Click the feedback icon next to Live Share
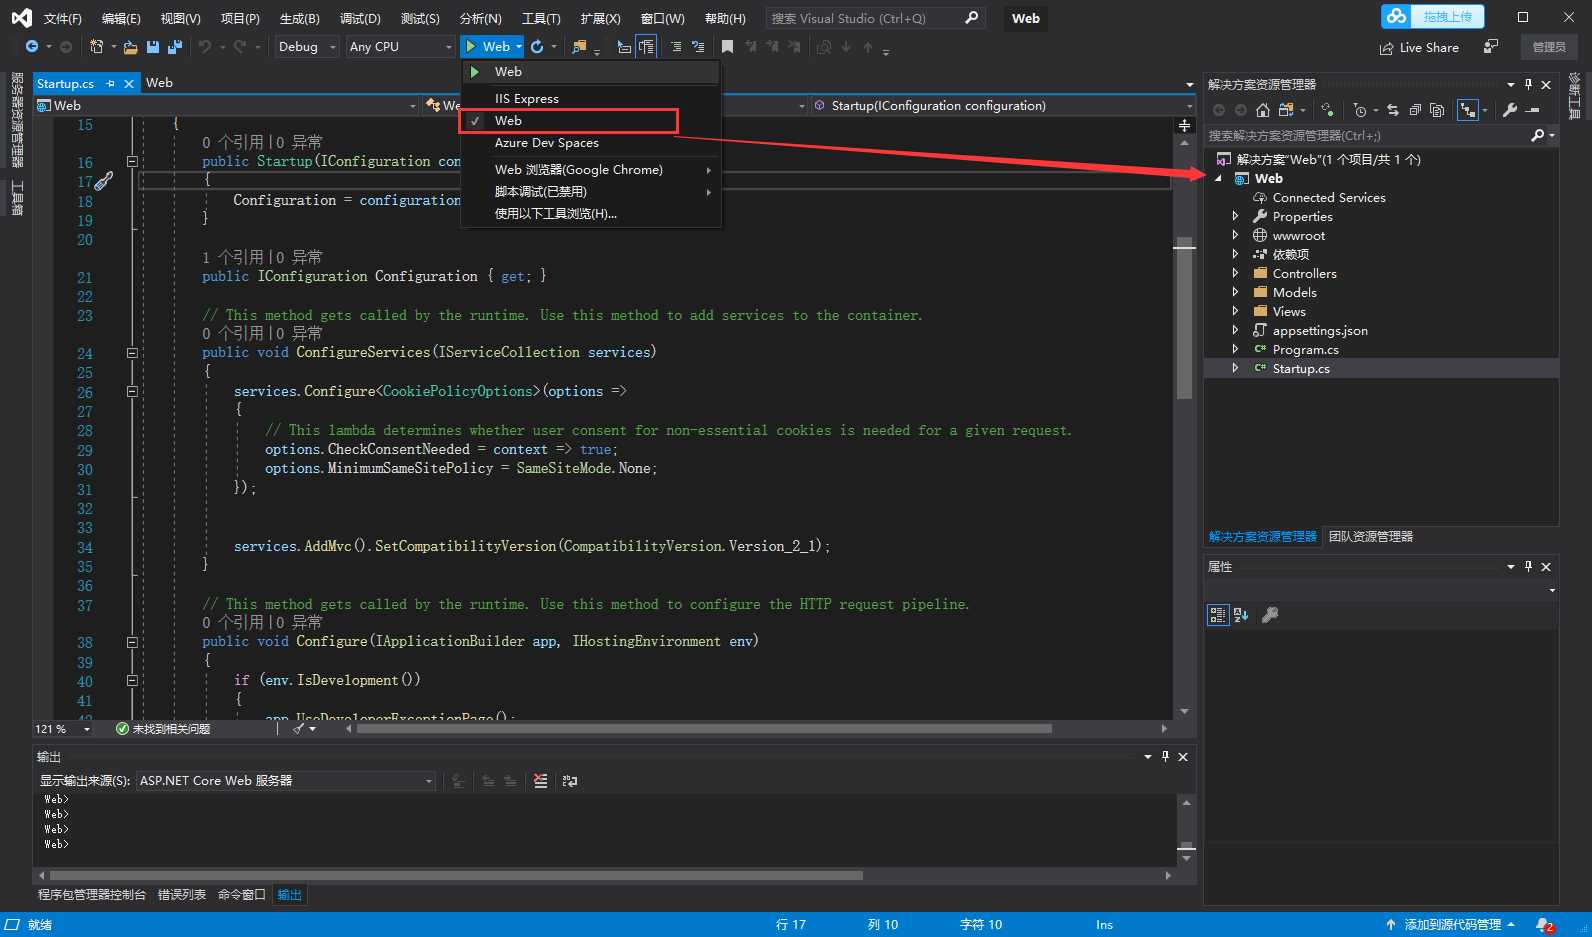Image resolution: width=1592 pixels, height=937 pixels. click(x=1491, y=46)
